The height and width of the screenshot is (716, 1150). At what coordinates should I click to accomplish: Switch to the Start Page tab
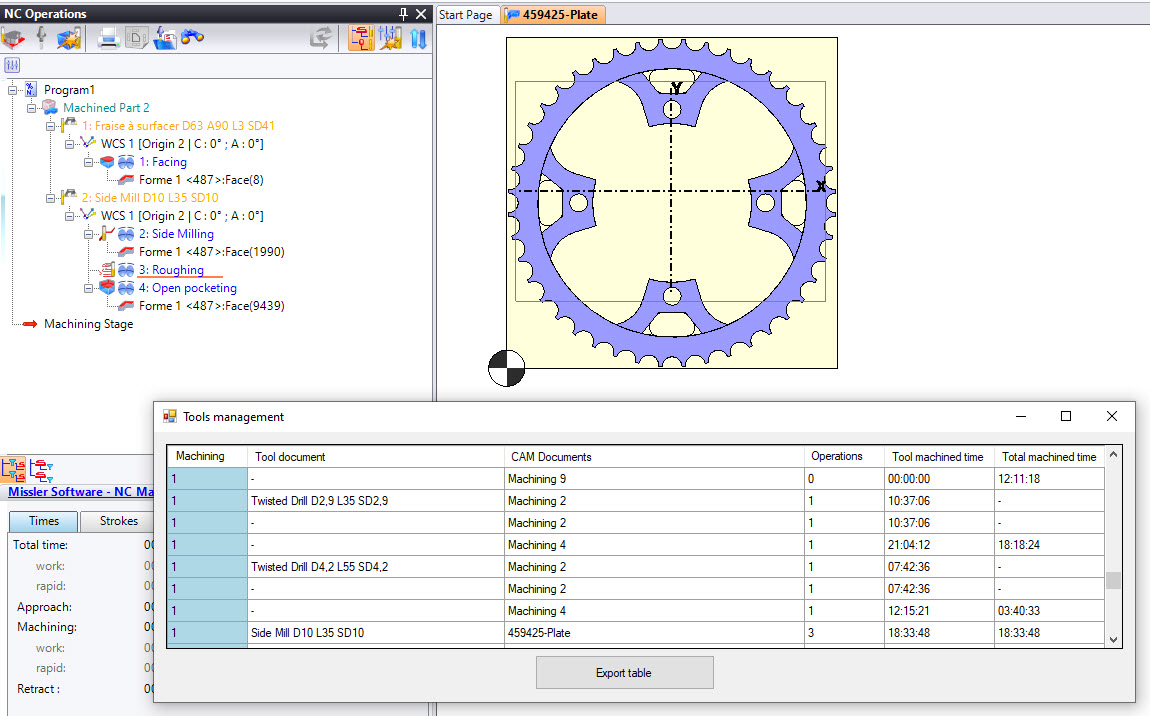[466, 15]
